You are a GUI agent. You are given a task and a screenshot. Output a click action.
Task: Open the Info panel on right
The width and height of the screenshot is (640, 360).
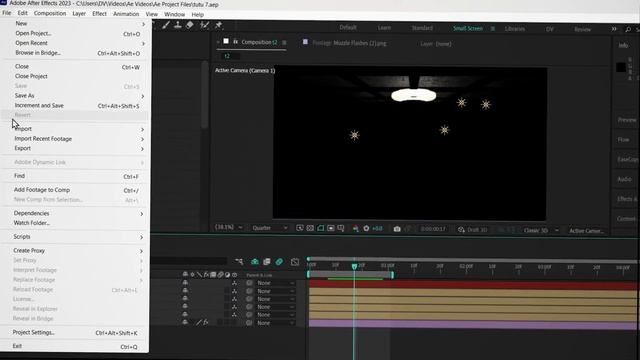(623, 45)
